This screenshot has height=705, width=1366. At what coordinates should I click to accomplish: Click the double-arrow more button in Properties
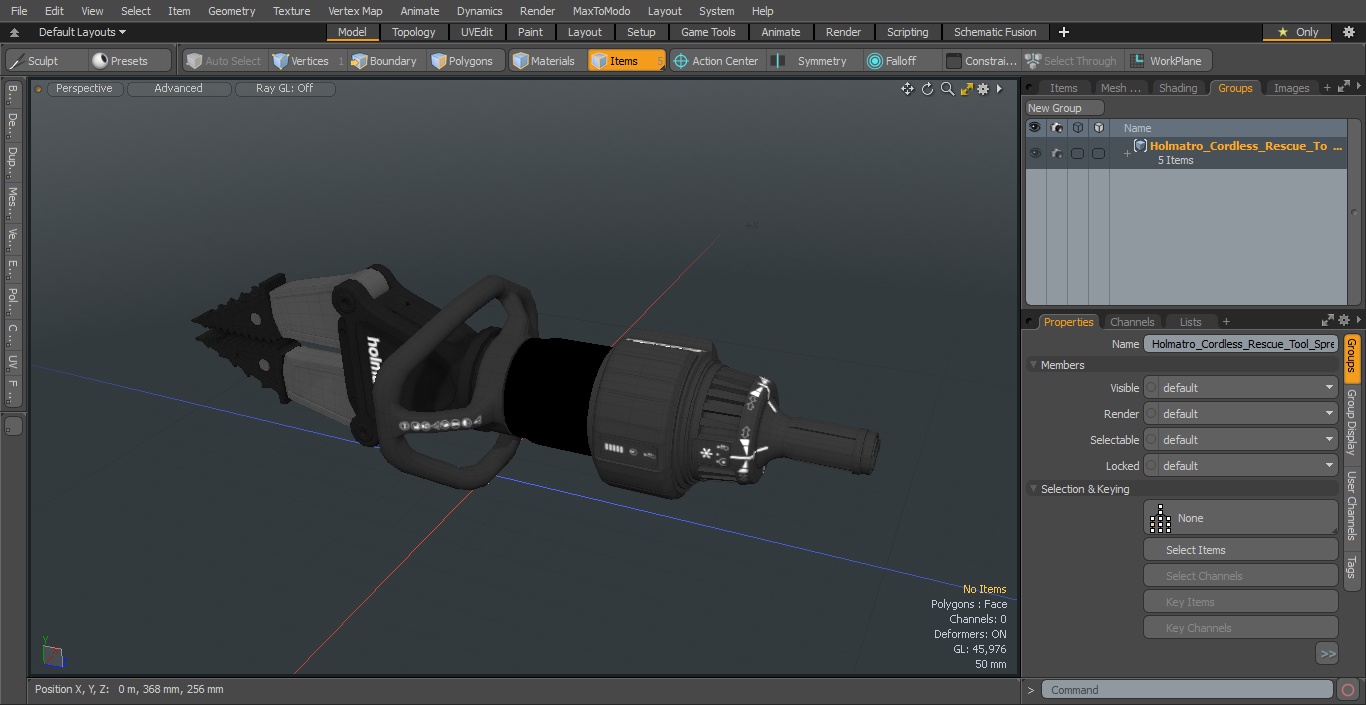pyautogui.click(x=1327, y=653)
